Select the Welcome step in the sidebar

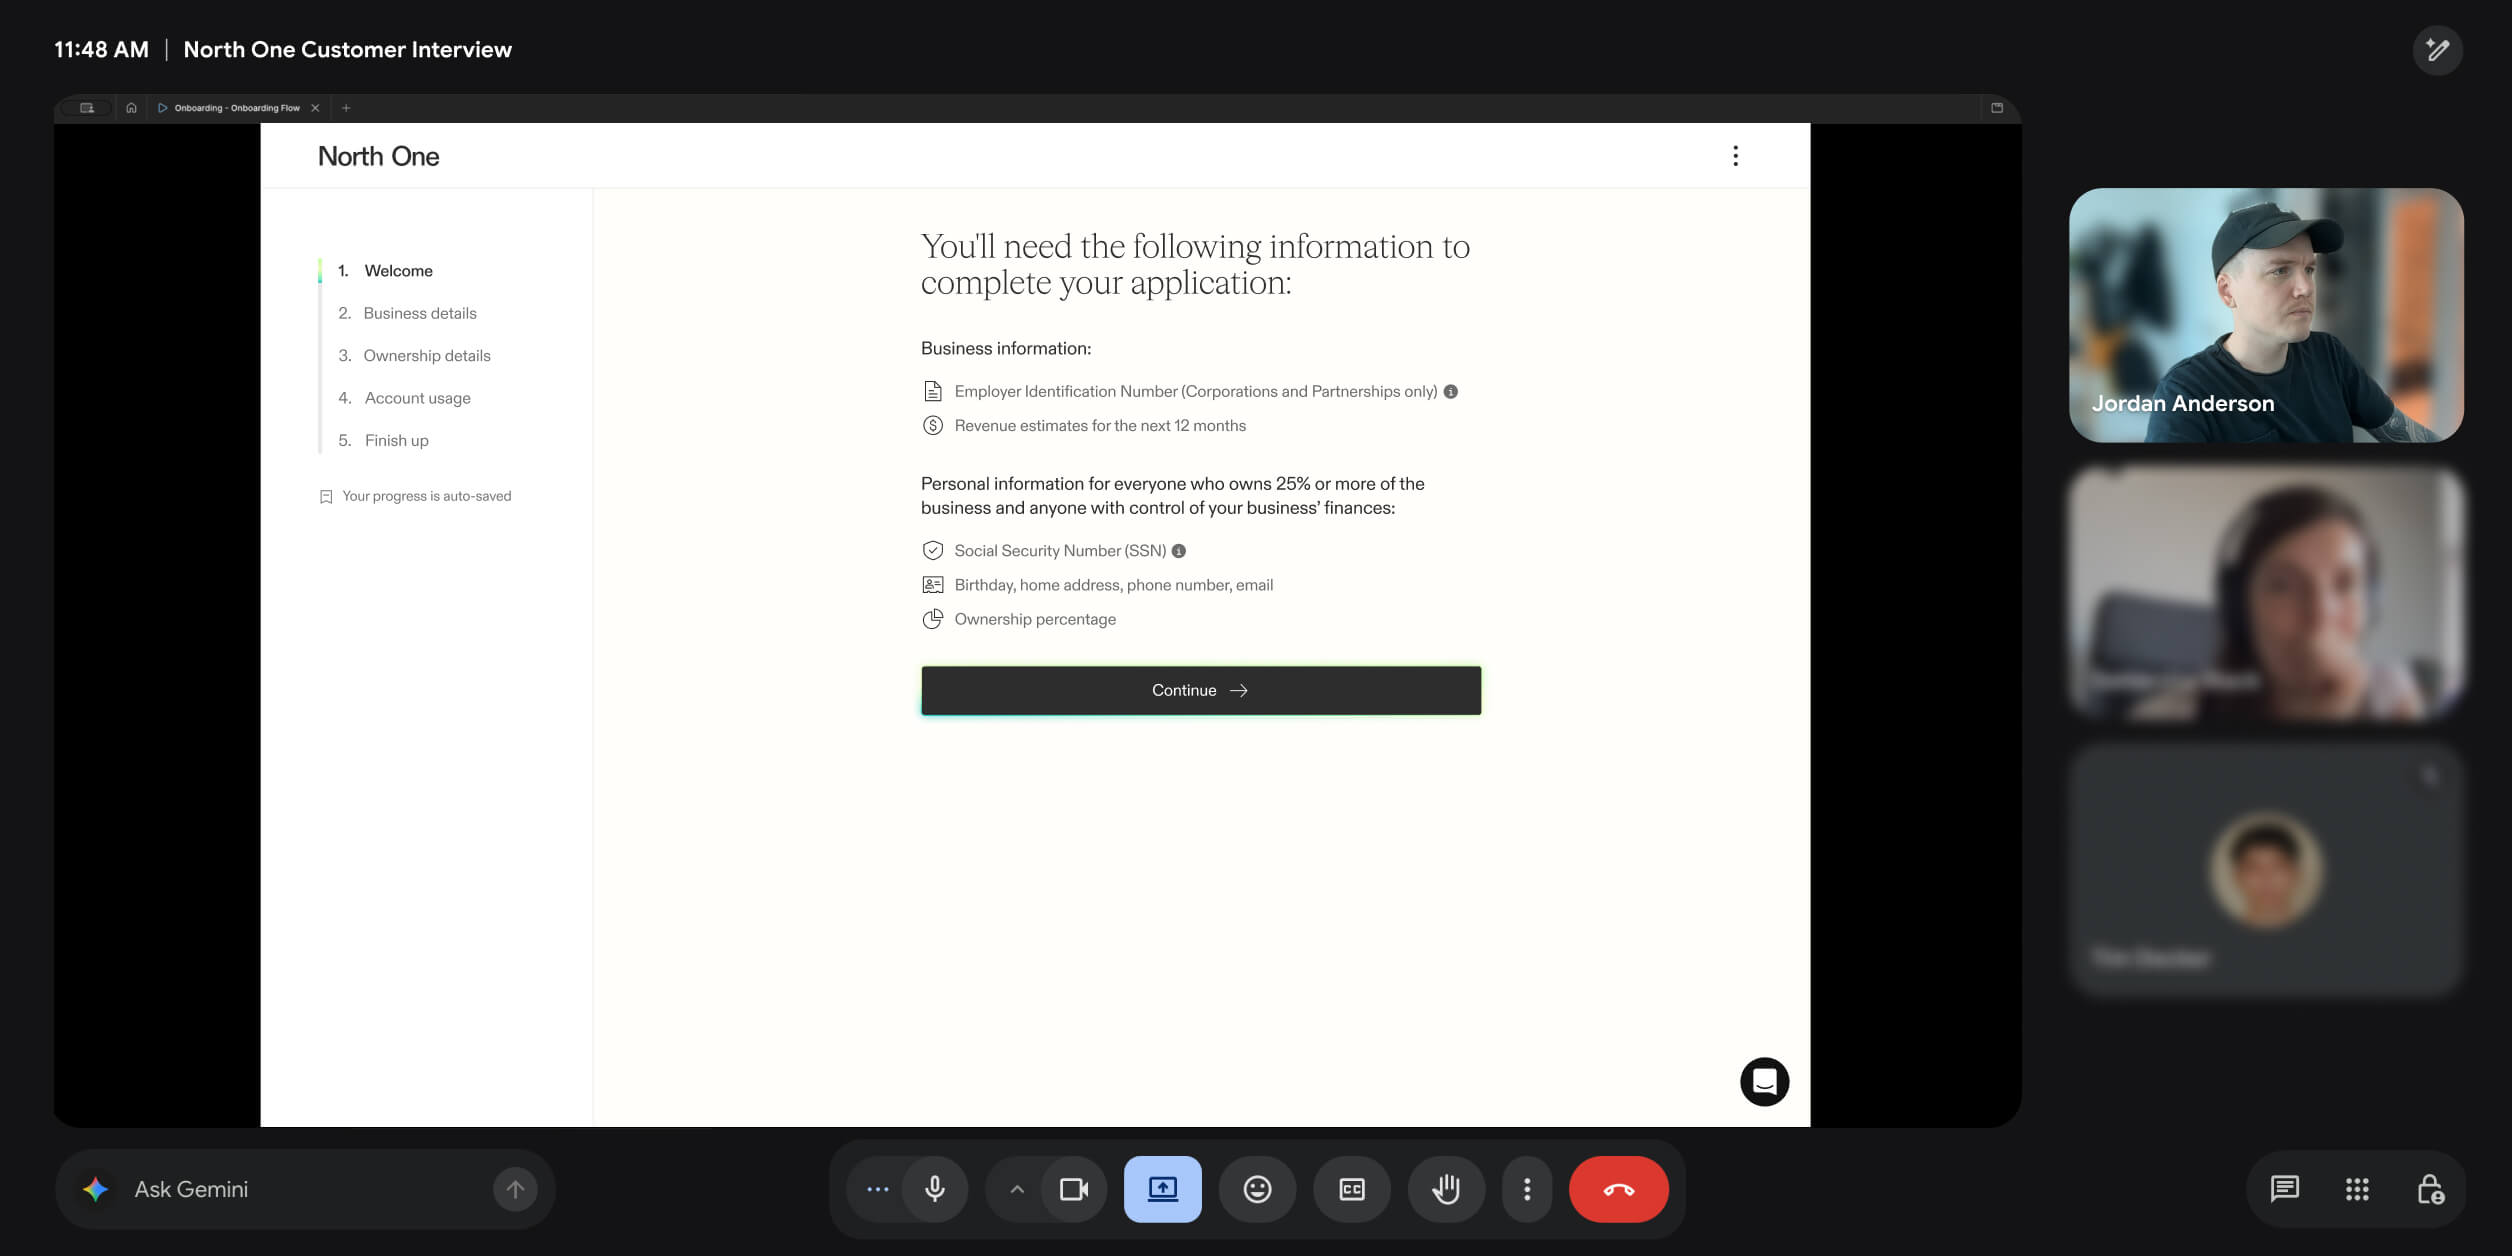tap(385, 271)
